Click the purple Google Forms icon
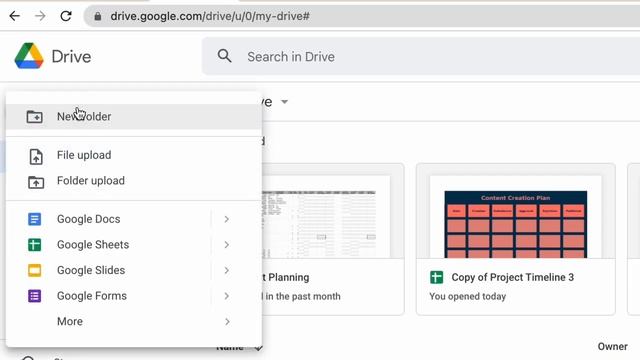640x360 pixels. coord(35,296)
